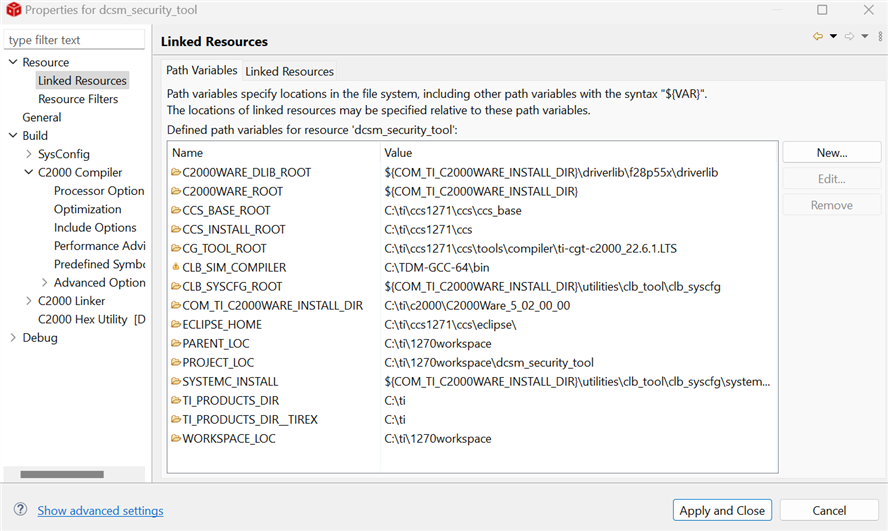Viewport: 888px width, 531px height.
Task: Click folder icon of PARENT_LOC
Action: 176,343
